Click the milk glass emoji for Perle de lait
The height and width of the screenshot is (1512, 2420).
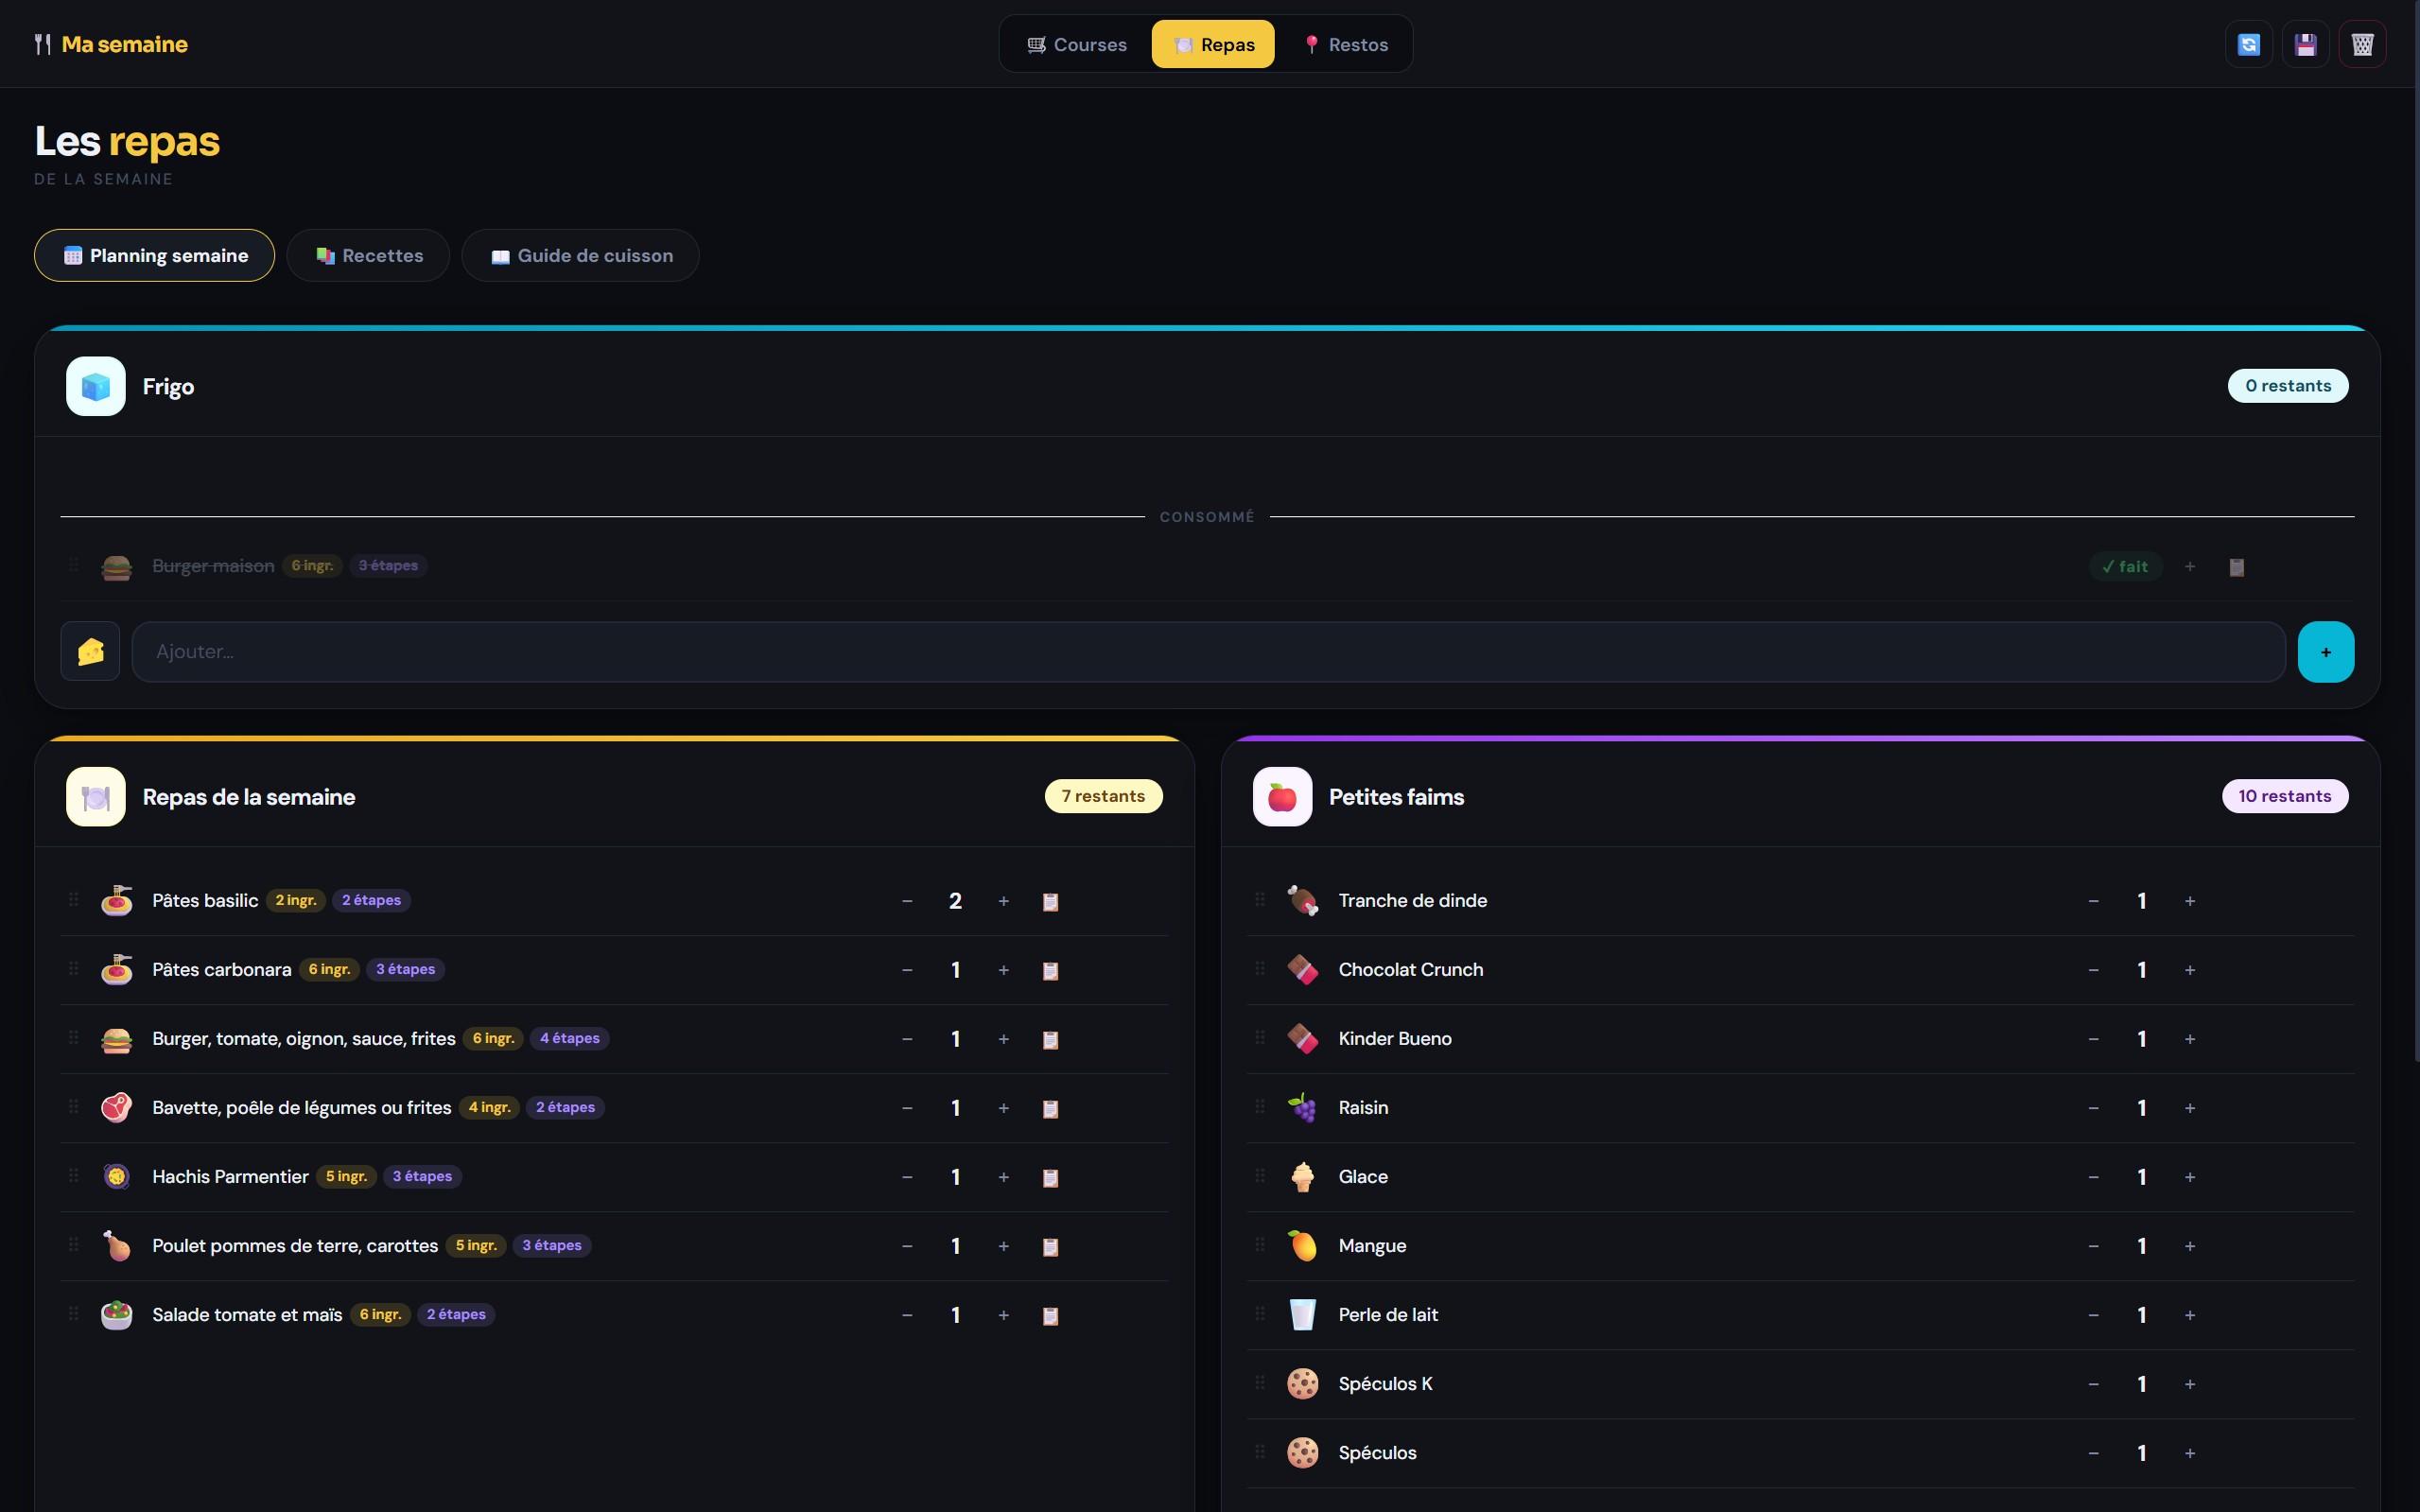1302,1315
